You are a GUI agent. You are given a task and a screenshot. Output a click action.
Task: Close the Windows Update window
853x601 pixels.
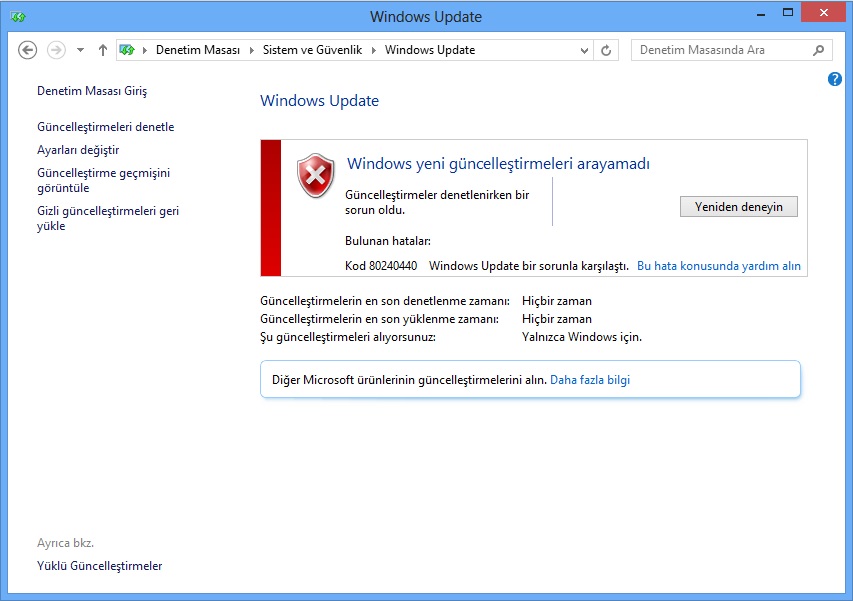pyautogui.click(x=824, y=13)
